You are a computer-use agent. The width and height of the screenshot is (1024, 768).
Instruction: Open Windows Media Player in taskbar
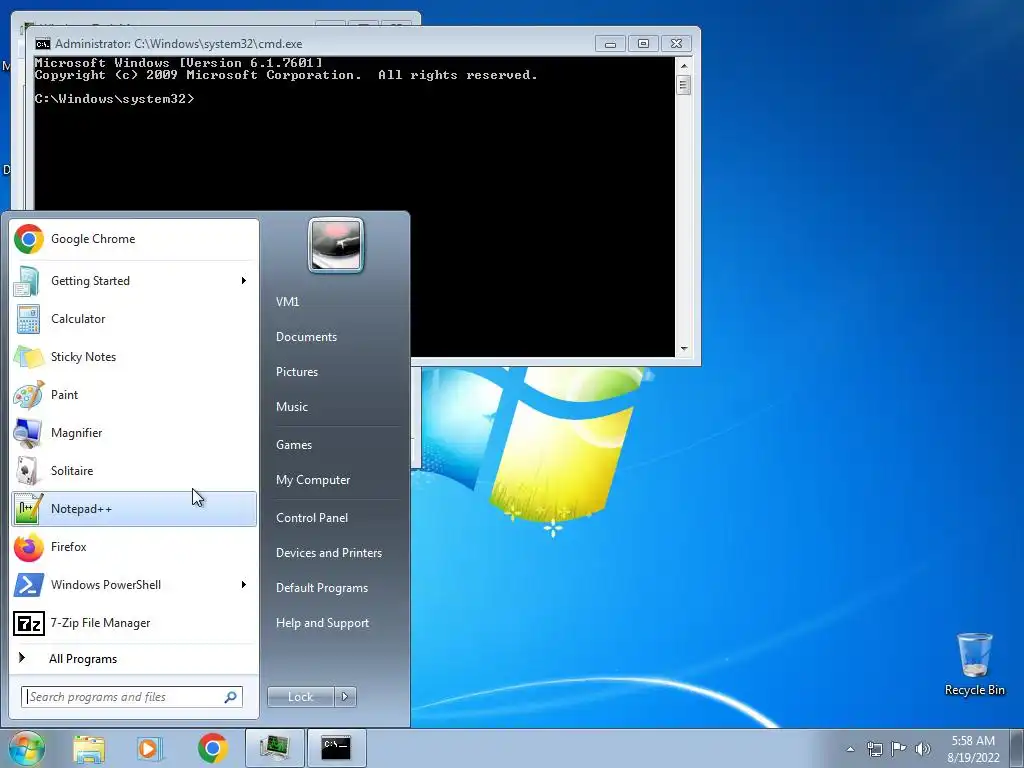click(x=150, y=748)
